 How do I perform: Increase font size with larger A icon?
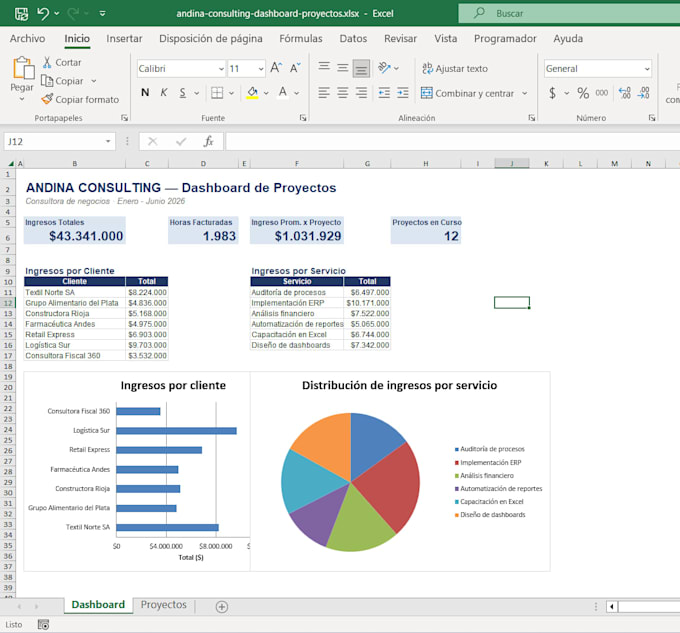coord(276,68)
